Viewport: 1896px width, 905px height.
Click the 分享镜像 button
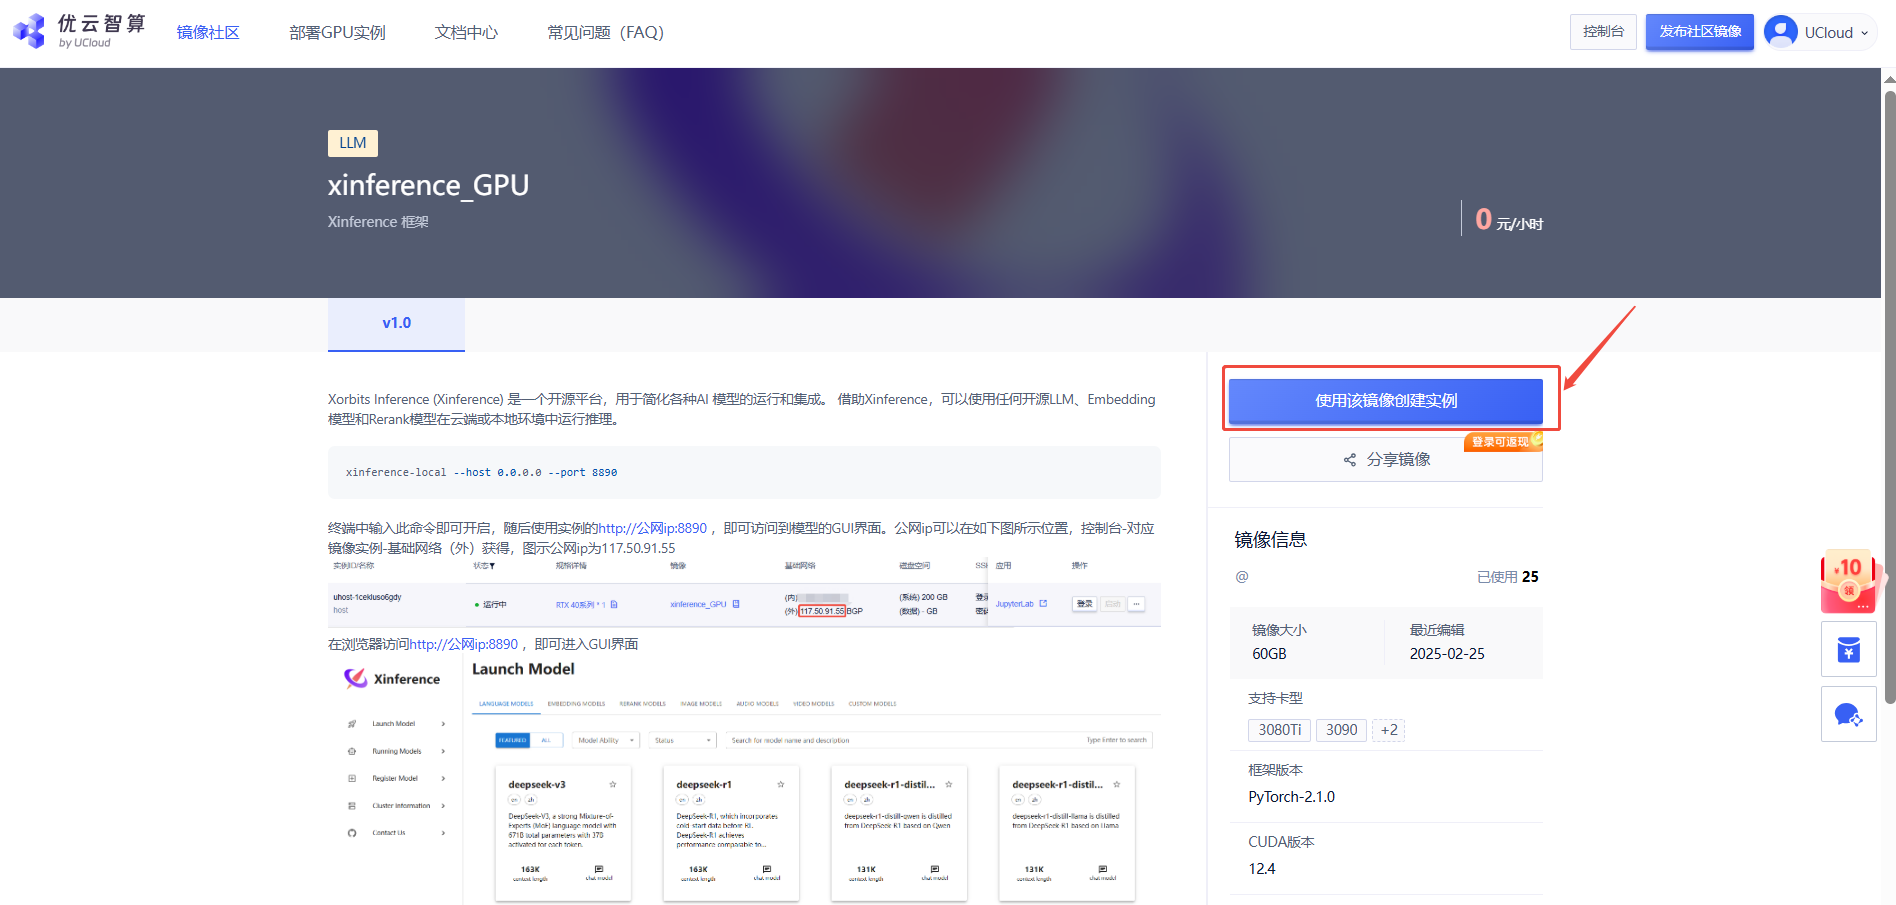point(1386,460)
